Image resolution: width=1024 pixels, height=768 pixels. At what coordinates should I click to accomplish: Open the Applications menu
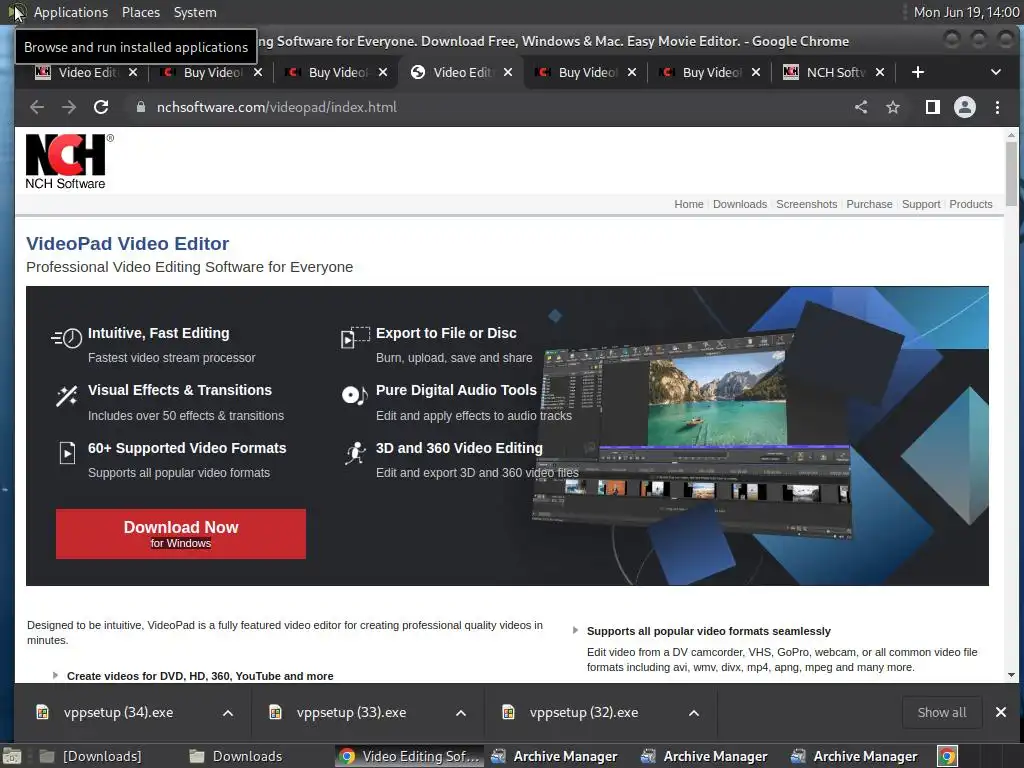(x=71, y=12)
